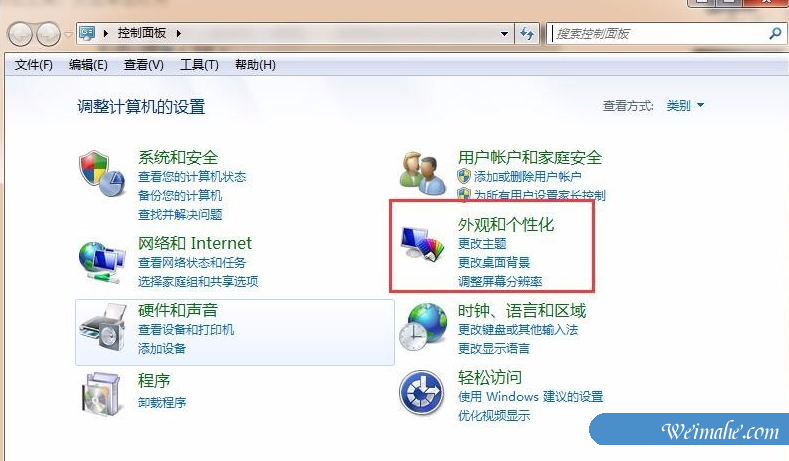Open Hardware and Sound printer icon
This screenshot has height=461, width=789.
click(x=103, y=328)
